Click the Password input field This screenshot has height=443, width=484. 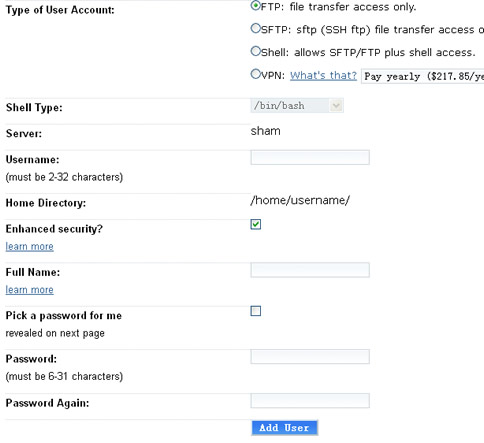pyautogui.click(x=310, y=357)
